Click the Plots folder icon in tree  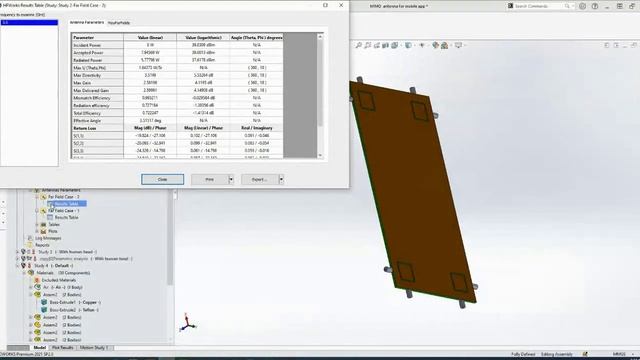pyautogui.click(x=43, y=231)
